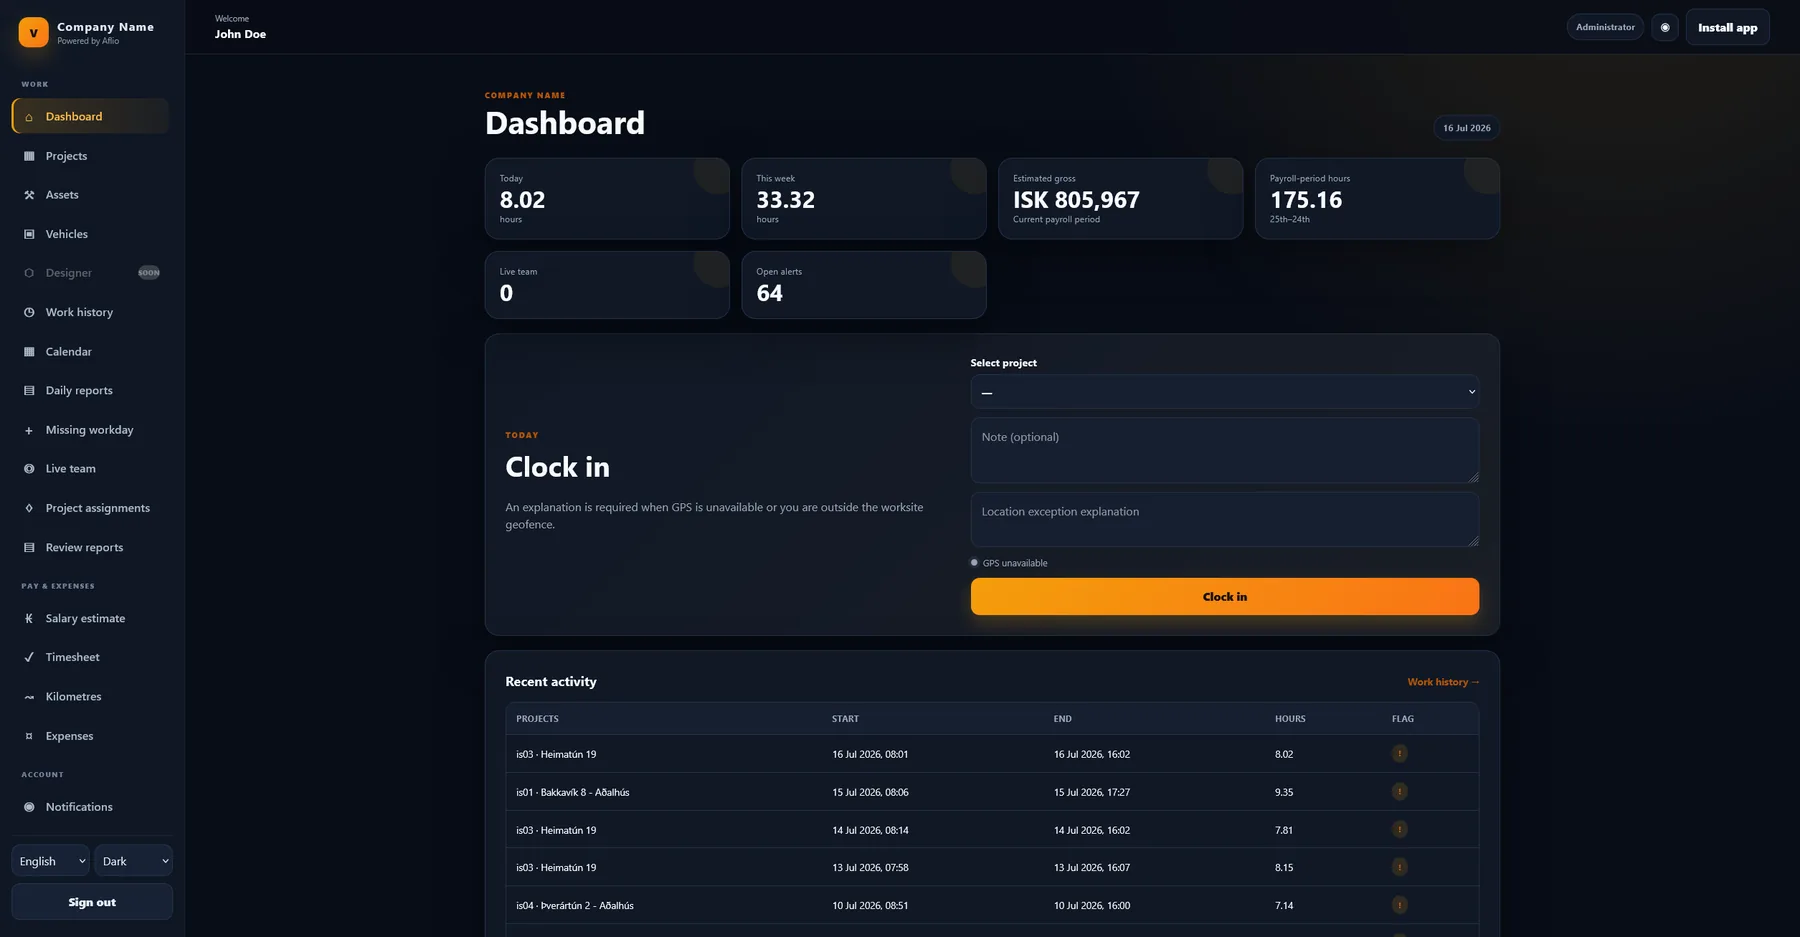Click the Notifications bell icon
Viewport: 1800px width, 937px height.
click(29, 807)
